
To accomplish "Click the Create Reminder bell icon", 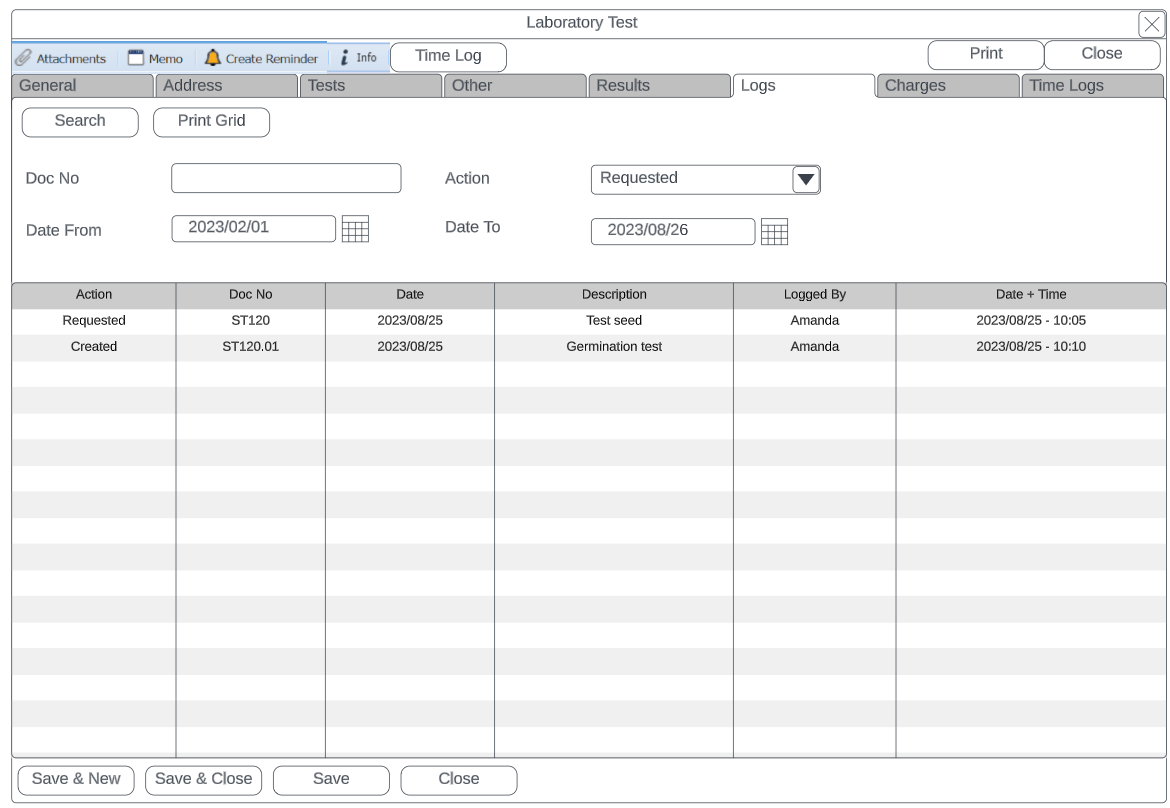I will click(213, 58).
